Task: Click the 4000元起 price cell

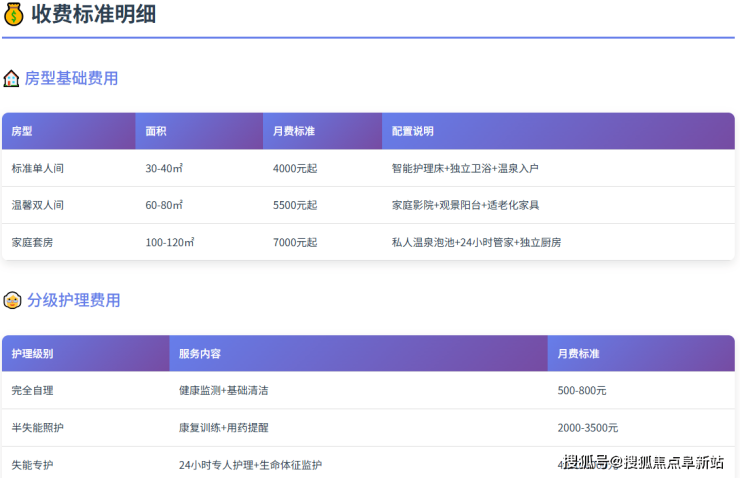Action: [295, 168]
